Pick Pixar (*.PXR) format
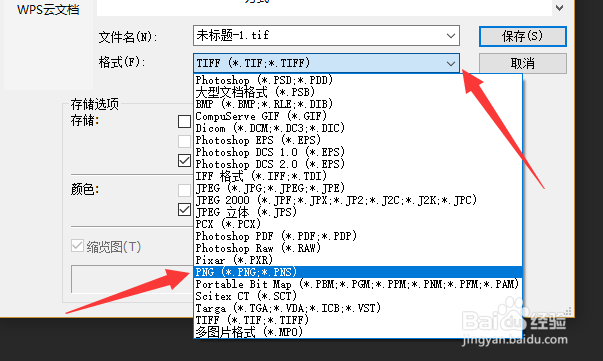The image size is (603, 361). [x=358, y=260]
